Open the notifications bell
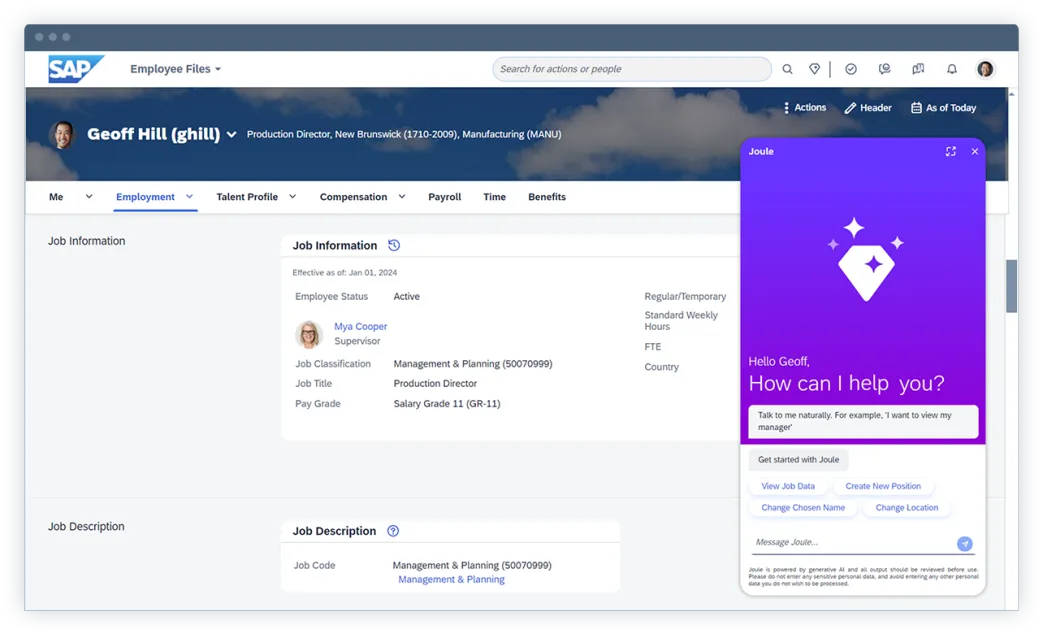 pyautogui.click(x=952, y=69)
